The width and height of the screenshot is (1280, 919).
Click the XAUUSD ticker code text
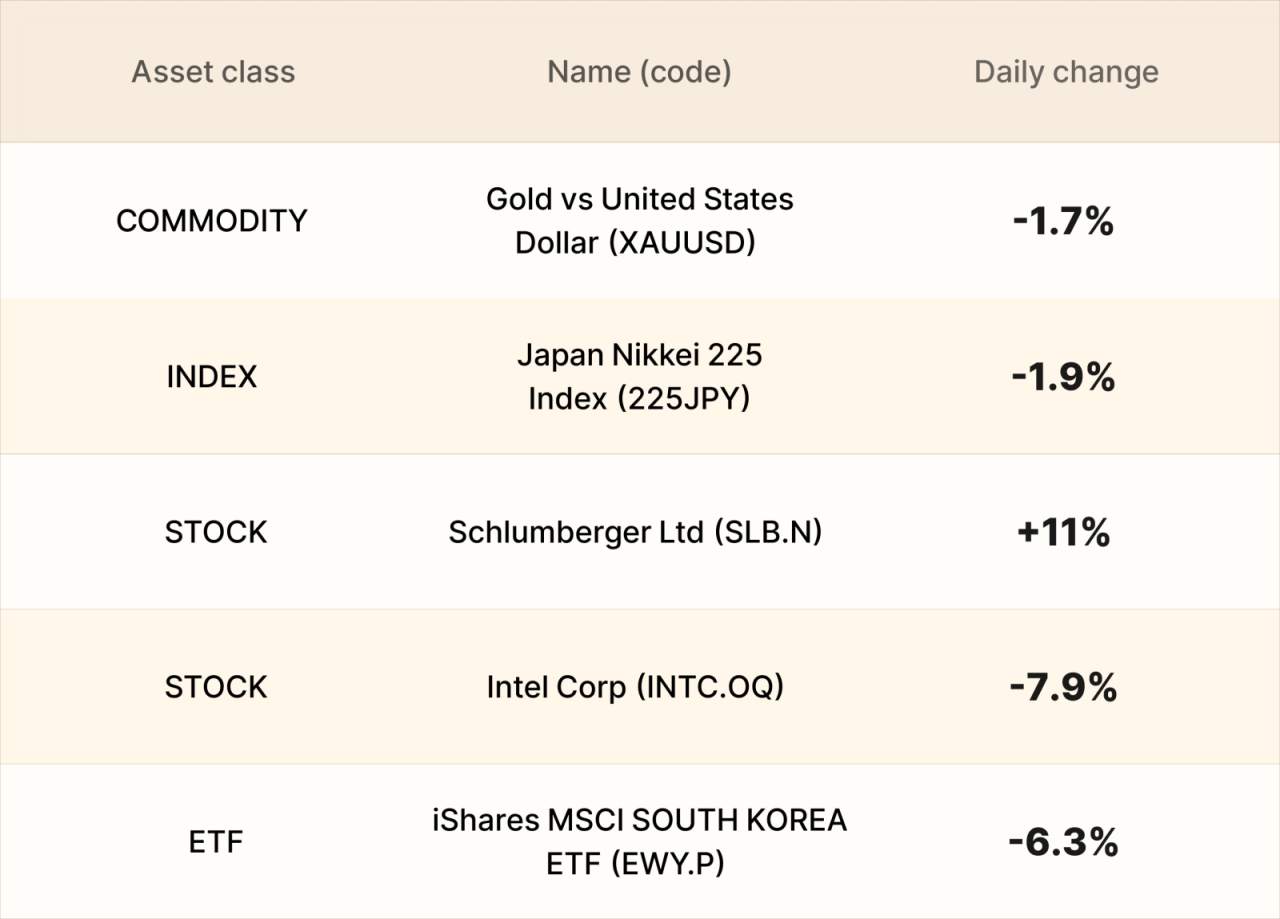[682, 243]
